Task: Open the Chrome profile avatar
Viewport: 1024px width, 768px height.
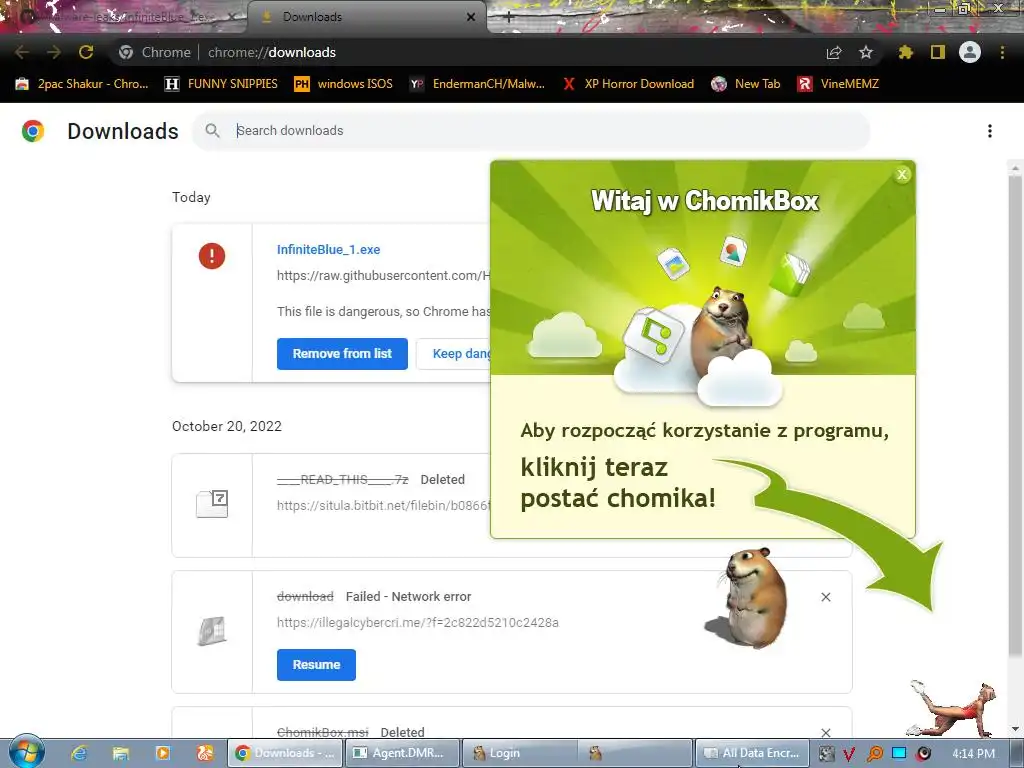Action: point(970,52)
